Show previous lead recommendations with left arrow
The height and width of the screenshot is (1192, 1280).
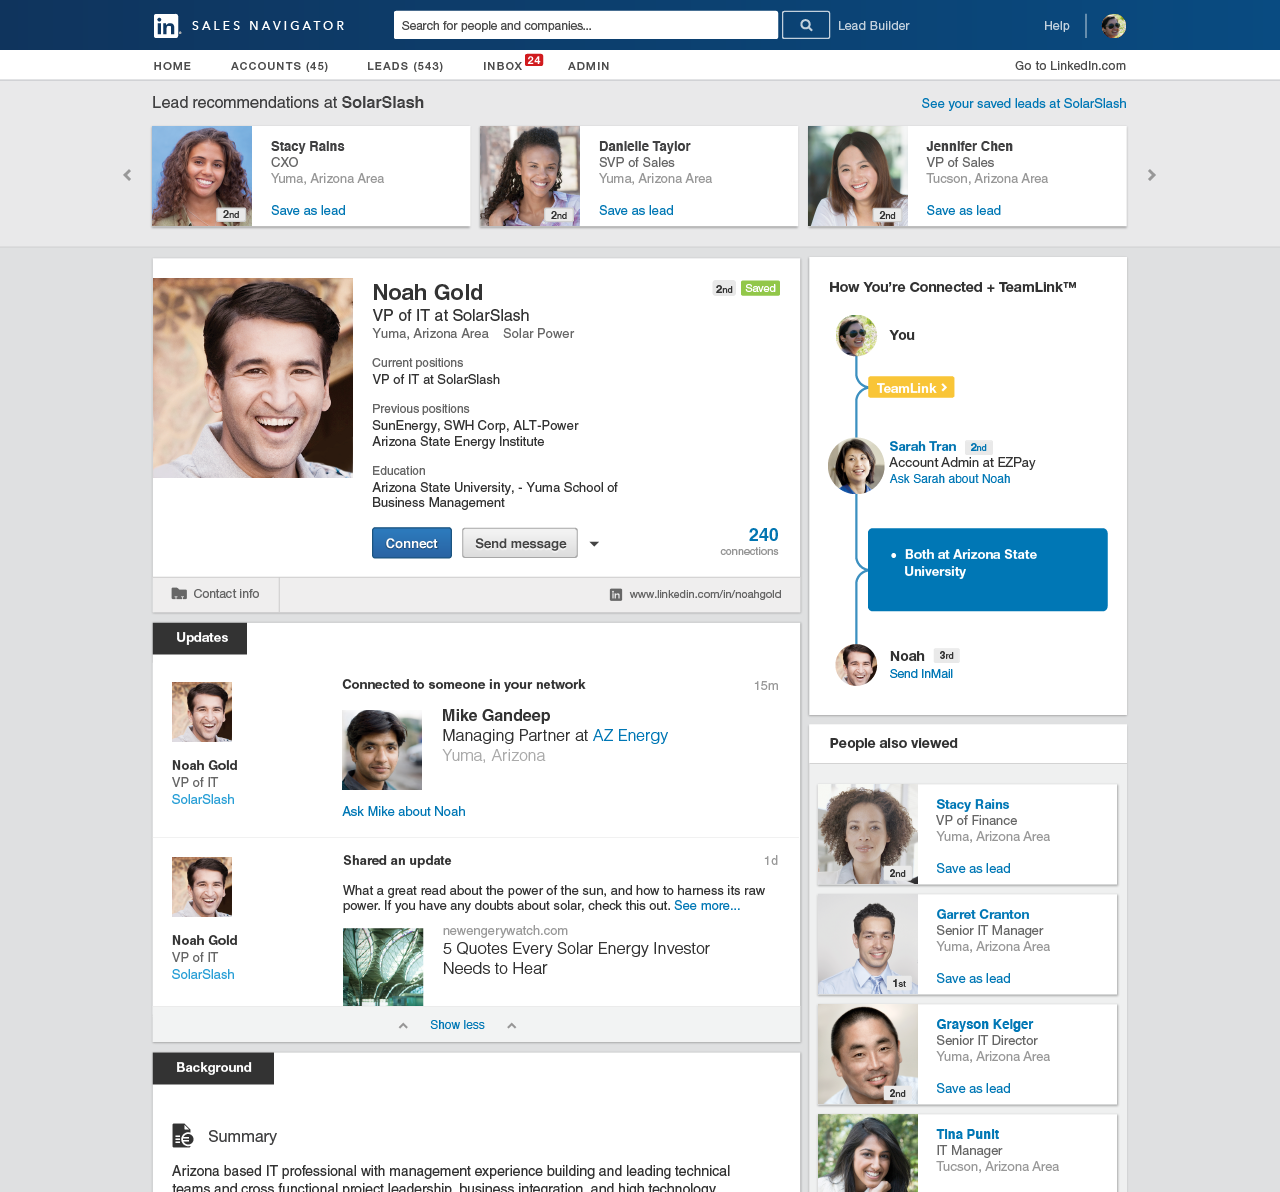[x=127, y=175]
